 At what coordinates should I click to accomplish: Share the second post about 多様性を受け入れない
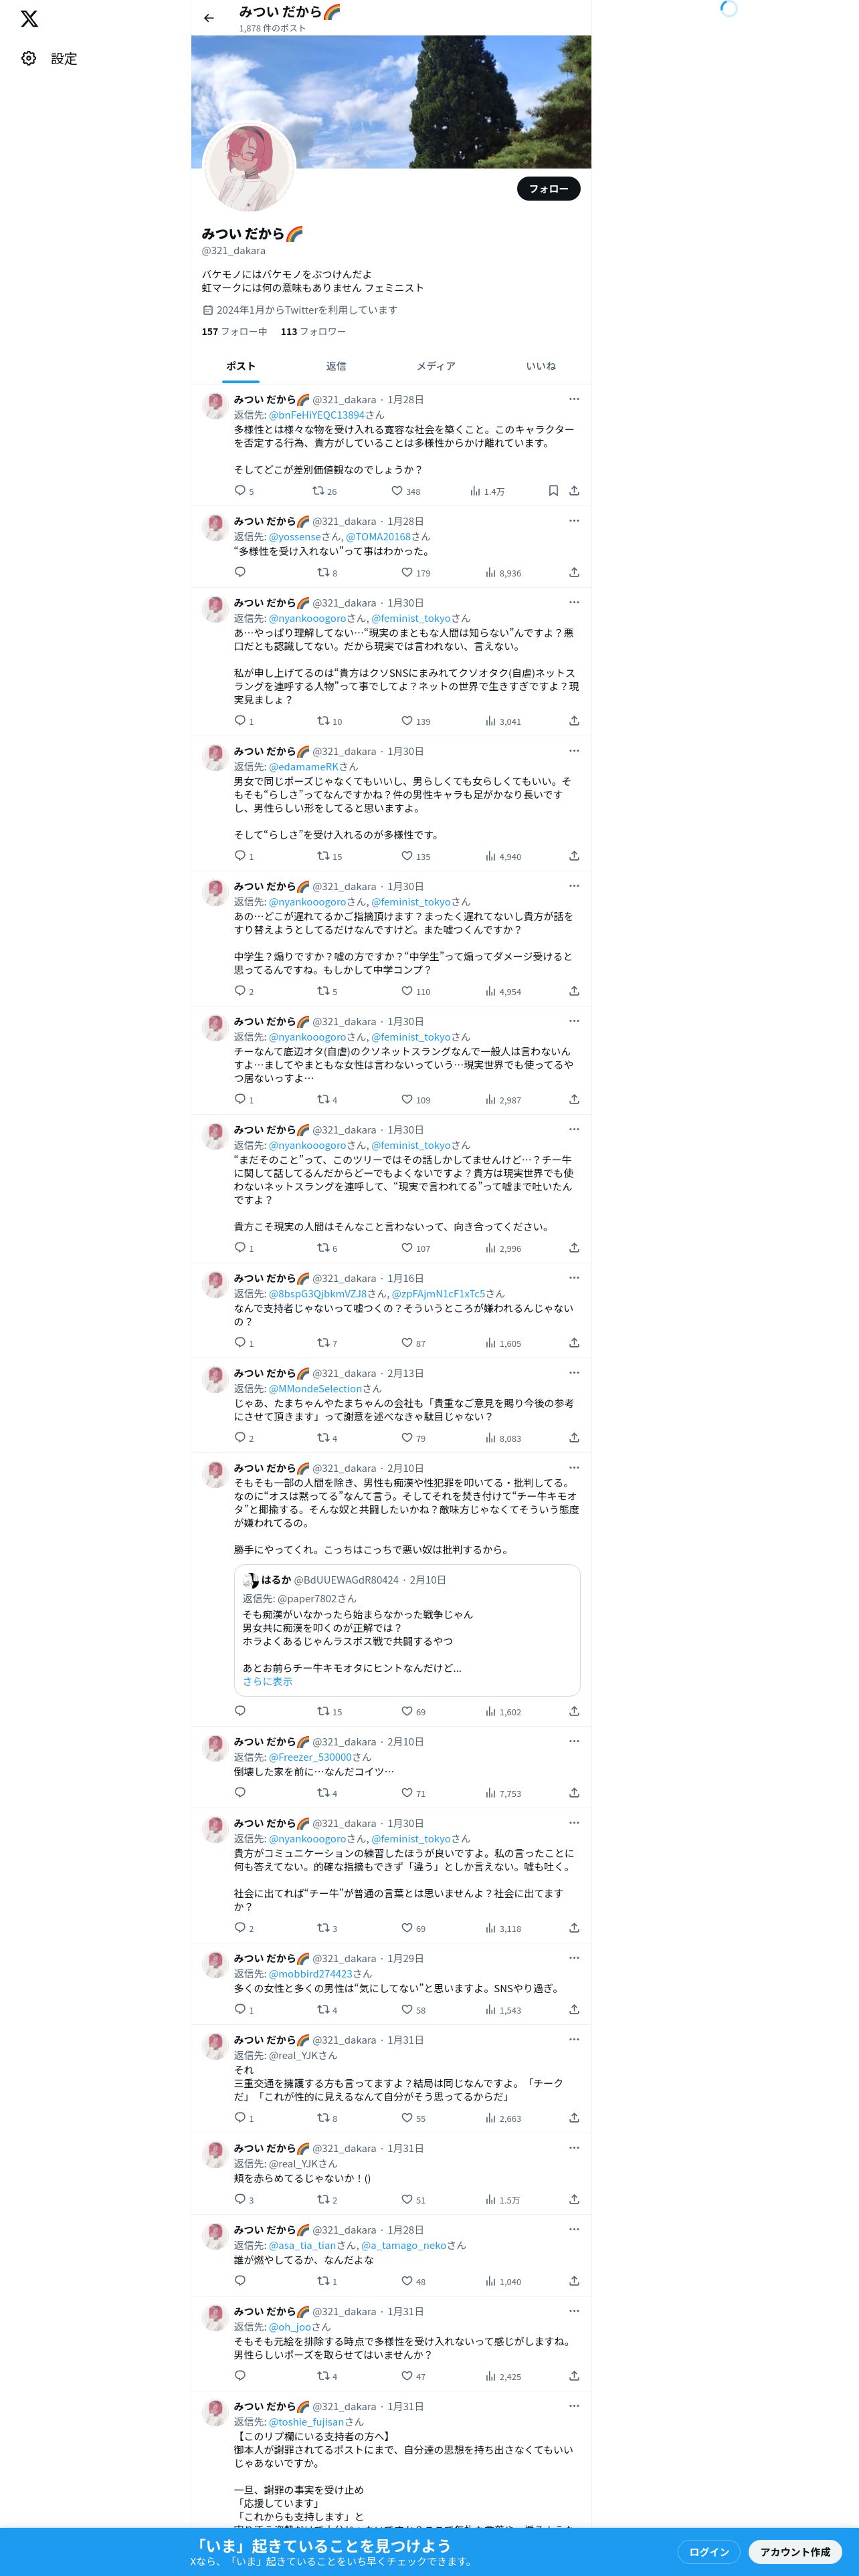click(574, 573)
